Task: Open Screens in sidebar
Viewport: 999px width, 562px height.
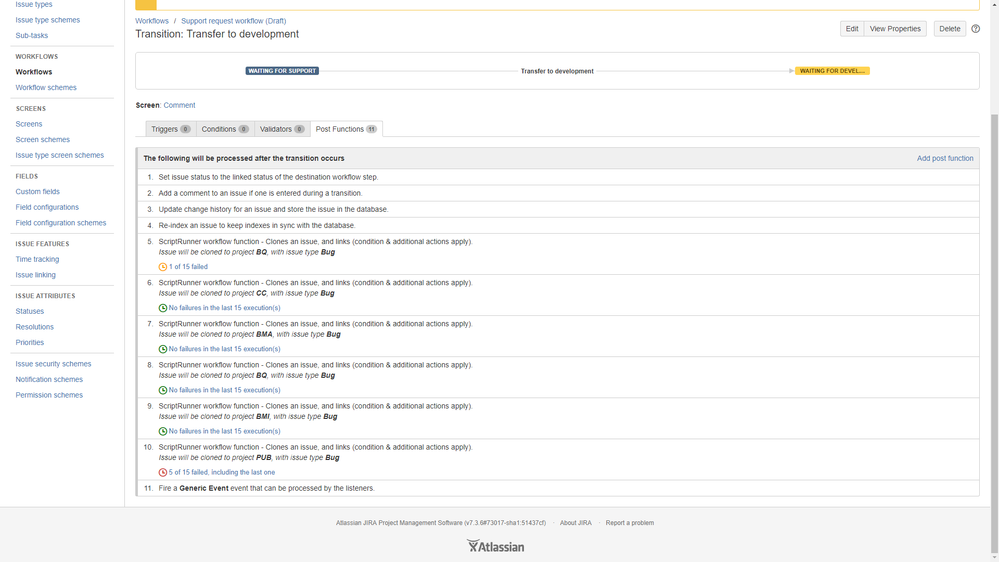Action: (x=29, y=124)
